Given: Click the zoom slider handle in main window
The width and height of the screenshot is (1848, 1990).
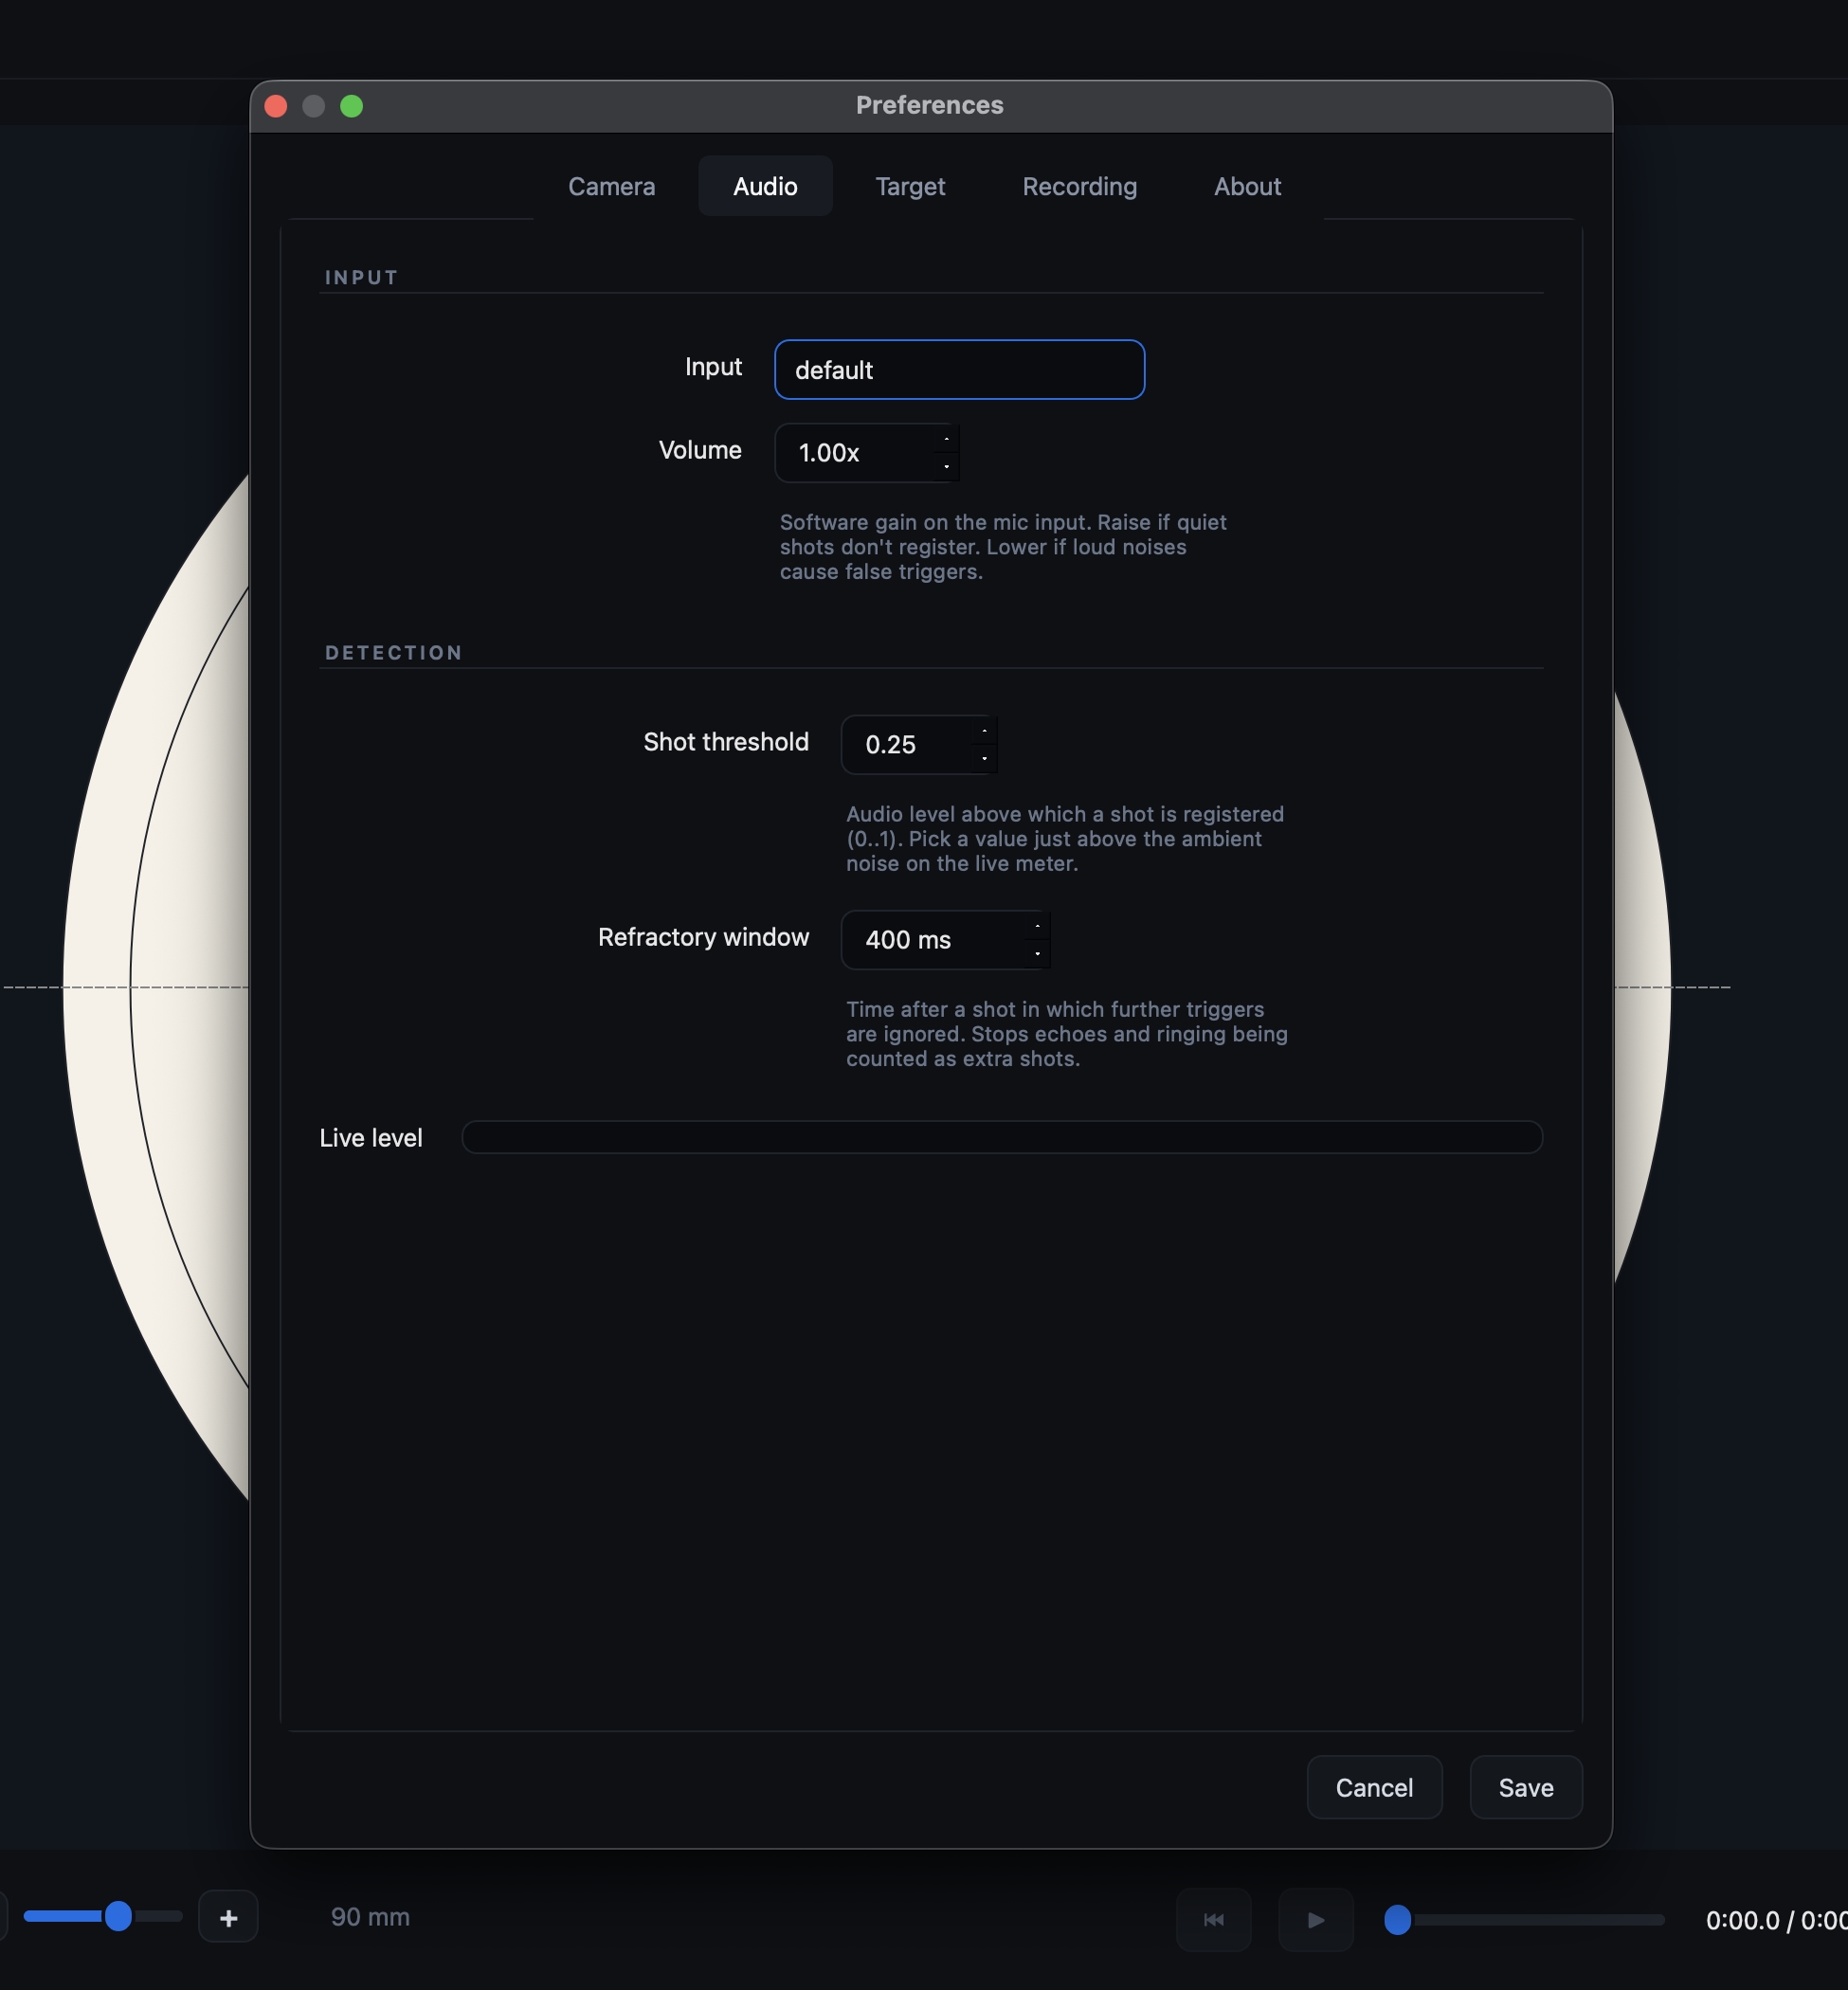Looking at the screenshot, I should [x=118, y=1916].
